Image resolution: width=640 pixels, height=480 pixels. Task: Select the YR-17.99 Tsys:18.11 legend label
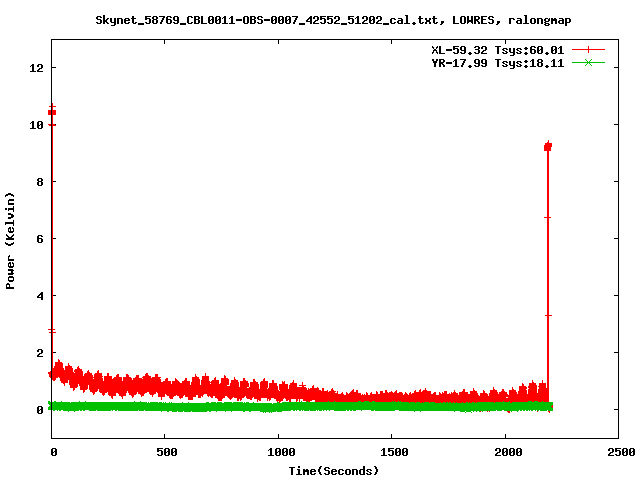tap(498, 63)
